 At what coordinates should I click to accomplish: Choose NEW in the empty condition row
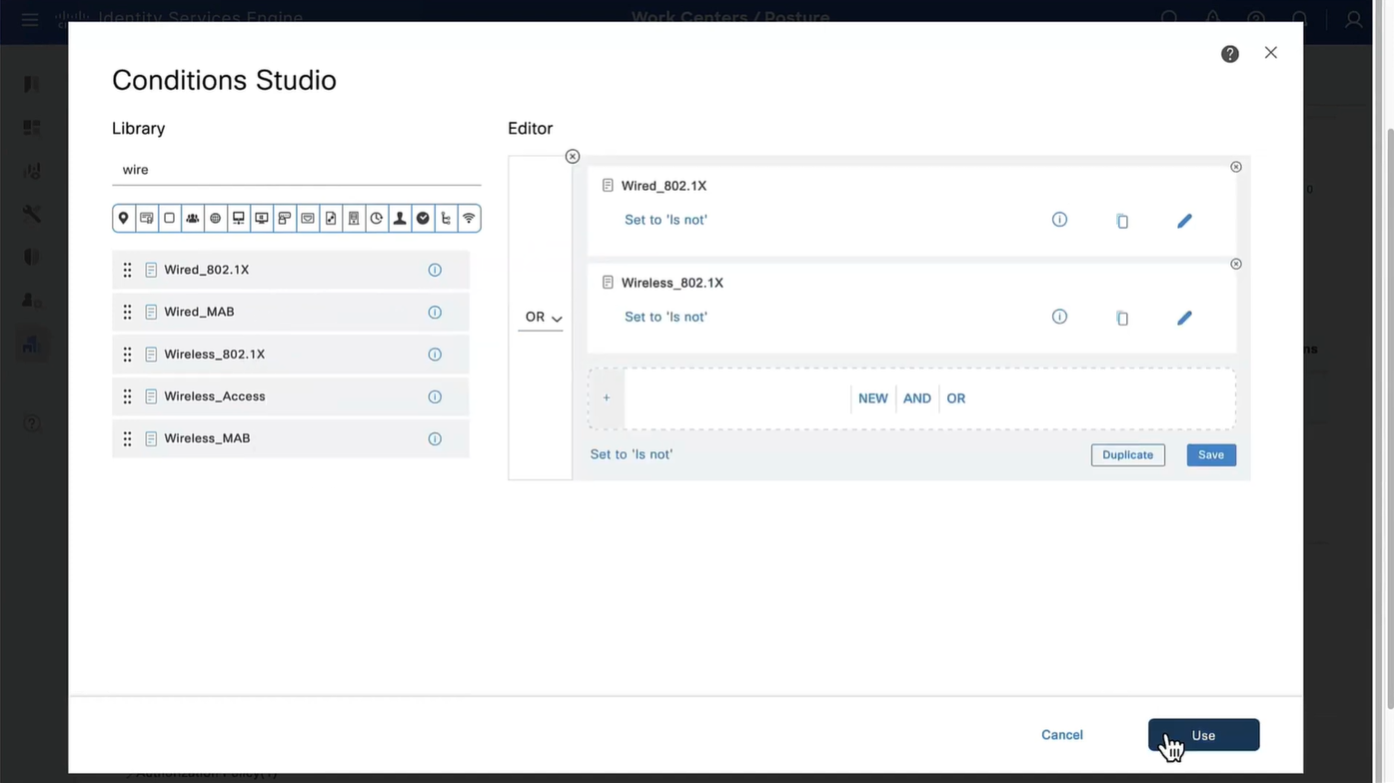872,398
